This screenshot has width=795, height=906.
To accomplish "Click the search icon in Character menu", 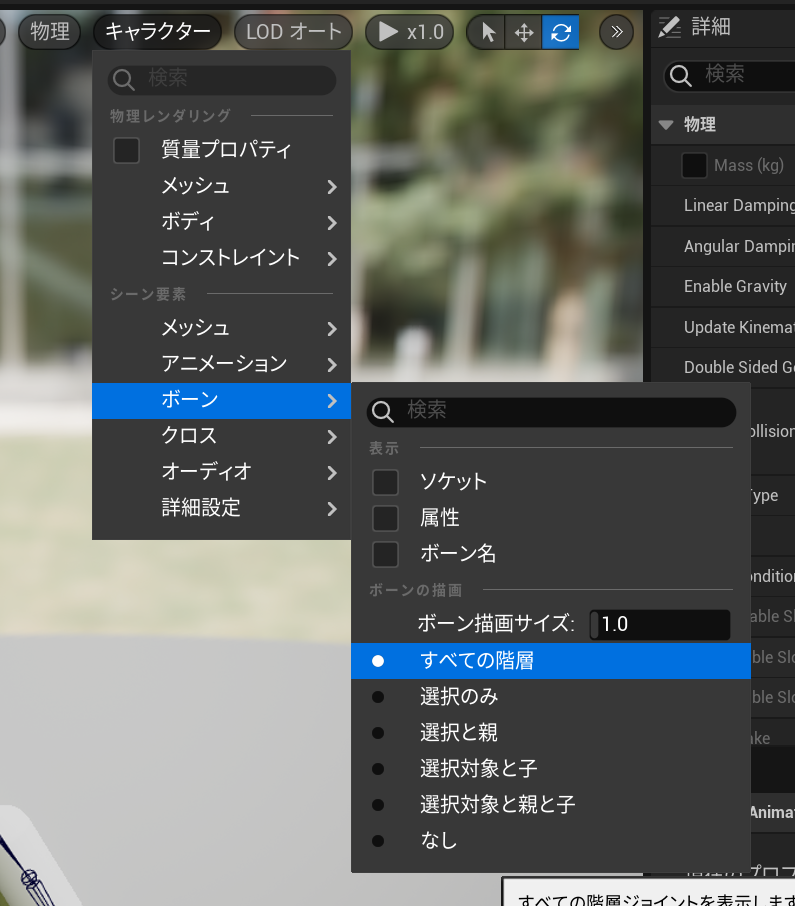I will point(123,80).
